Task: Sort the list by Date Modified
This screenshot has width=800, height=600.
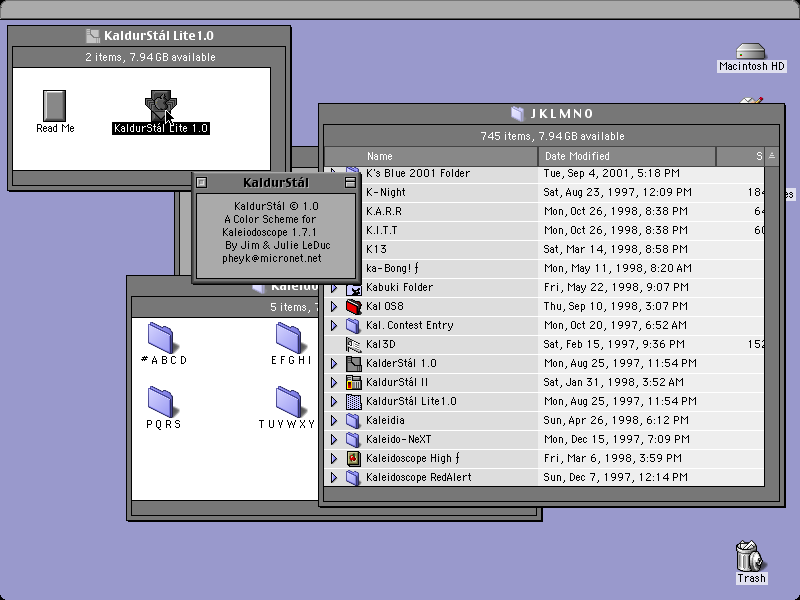Action: 627,156
